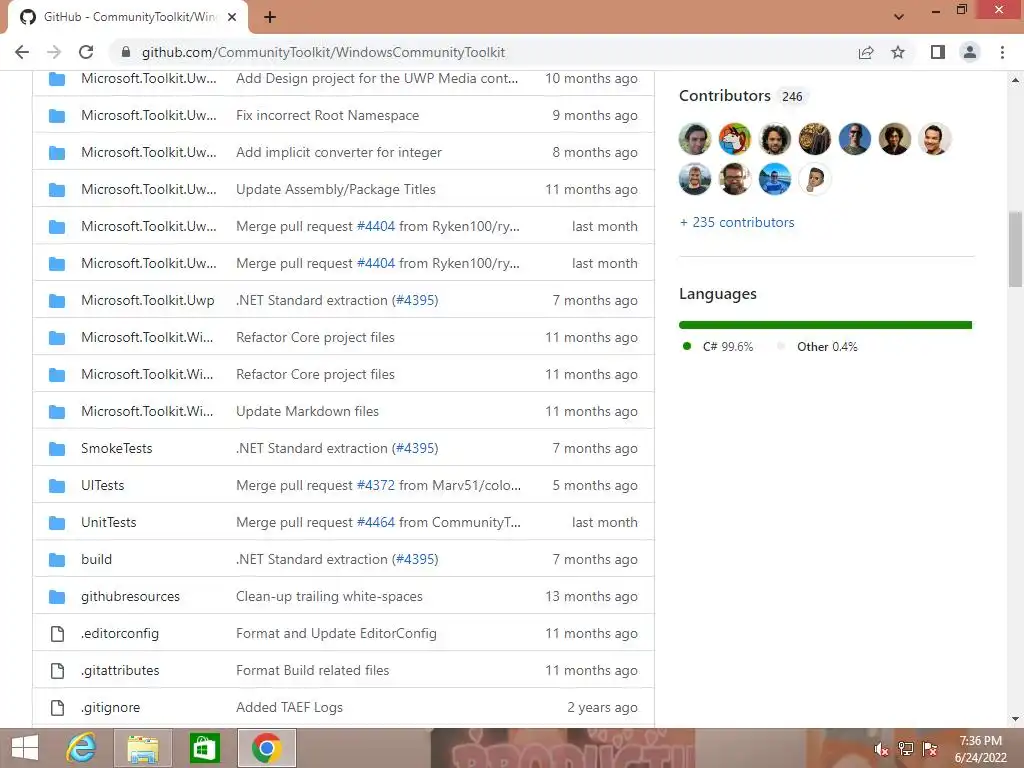The width and height of the screenshot is (1024, 768).
Task: Click the site lock icon
Action: [126, 52]
